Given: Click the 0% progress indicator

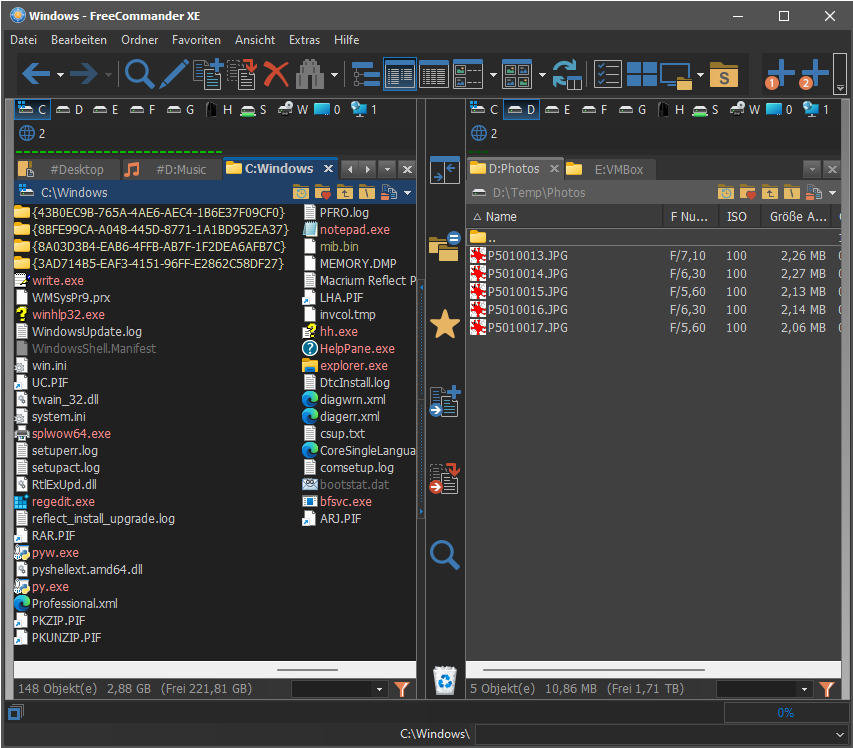Looking at the screenshot, I should (785, 713).
